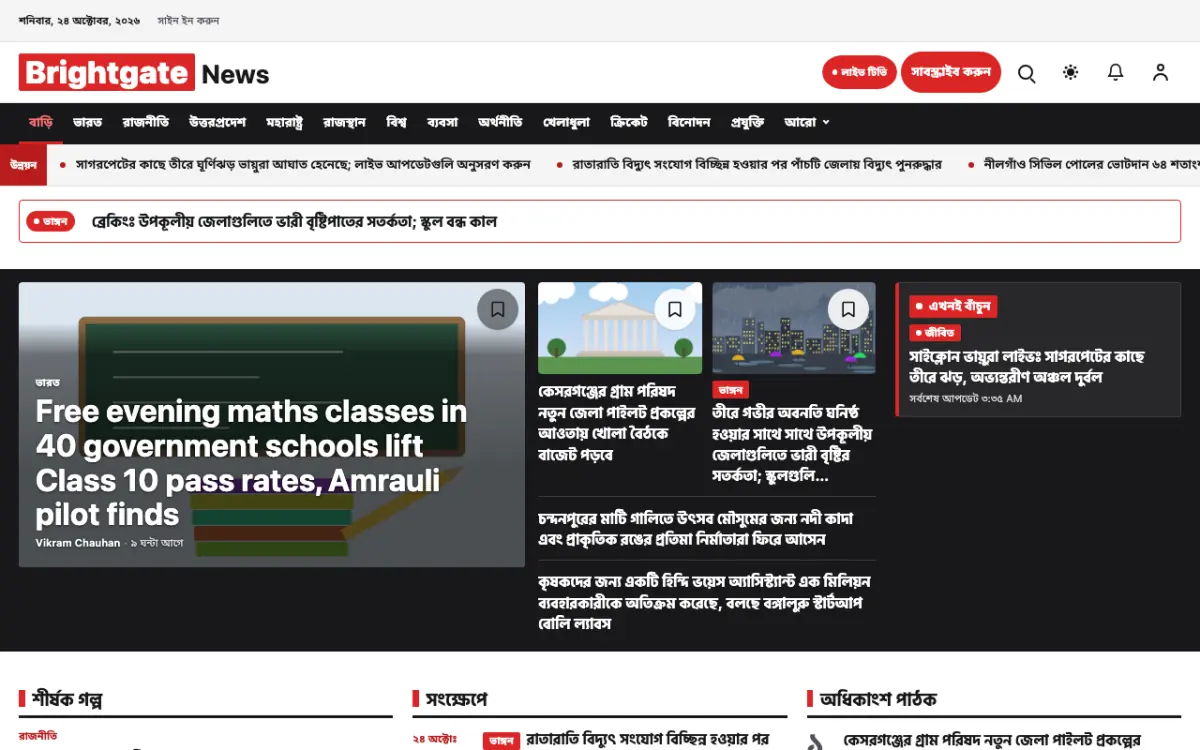Click the সাবস্ক্রাইব করুন button

(950, 72)
